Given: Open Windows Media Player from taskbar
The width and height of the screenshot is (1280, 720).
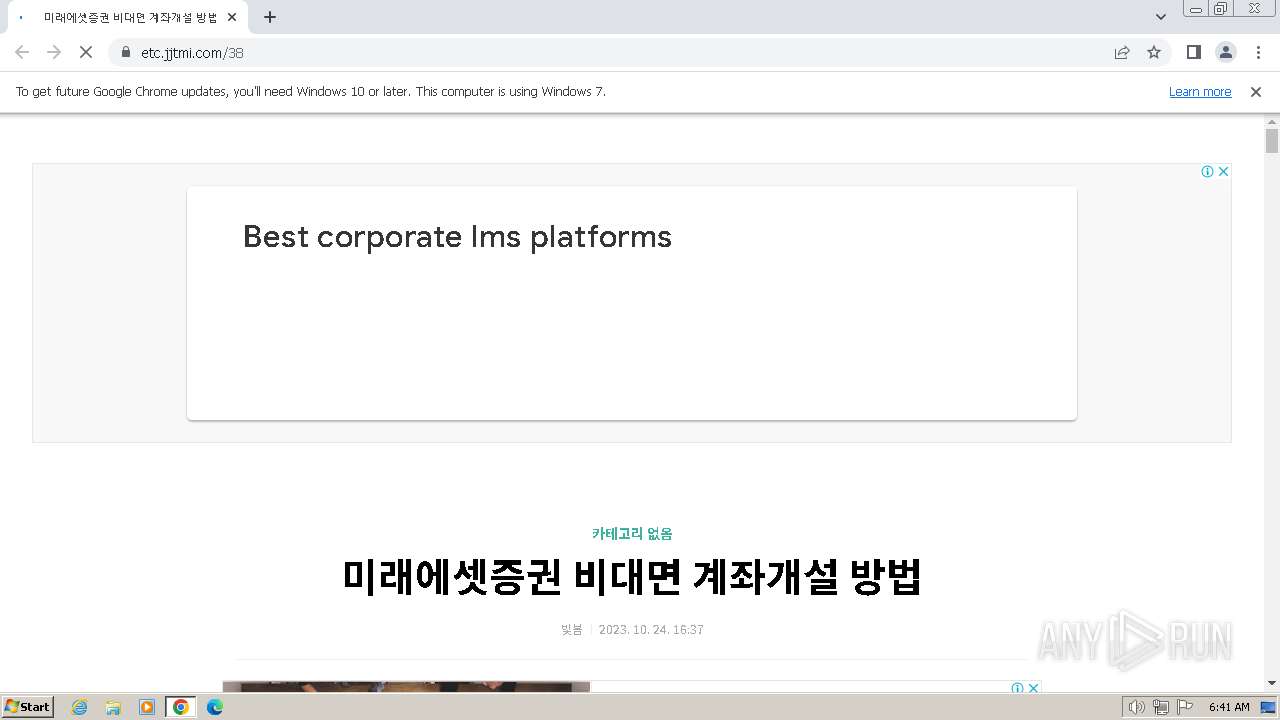Looking at the screenshot, I should (x=147, y=707).
